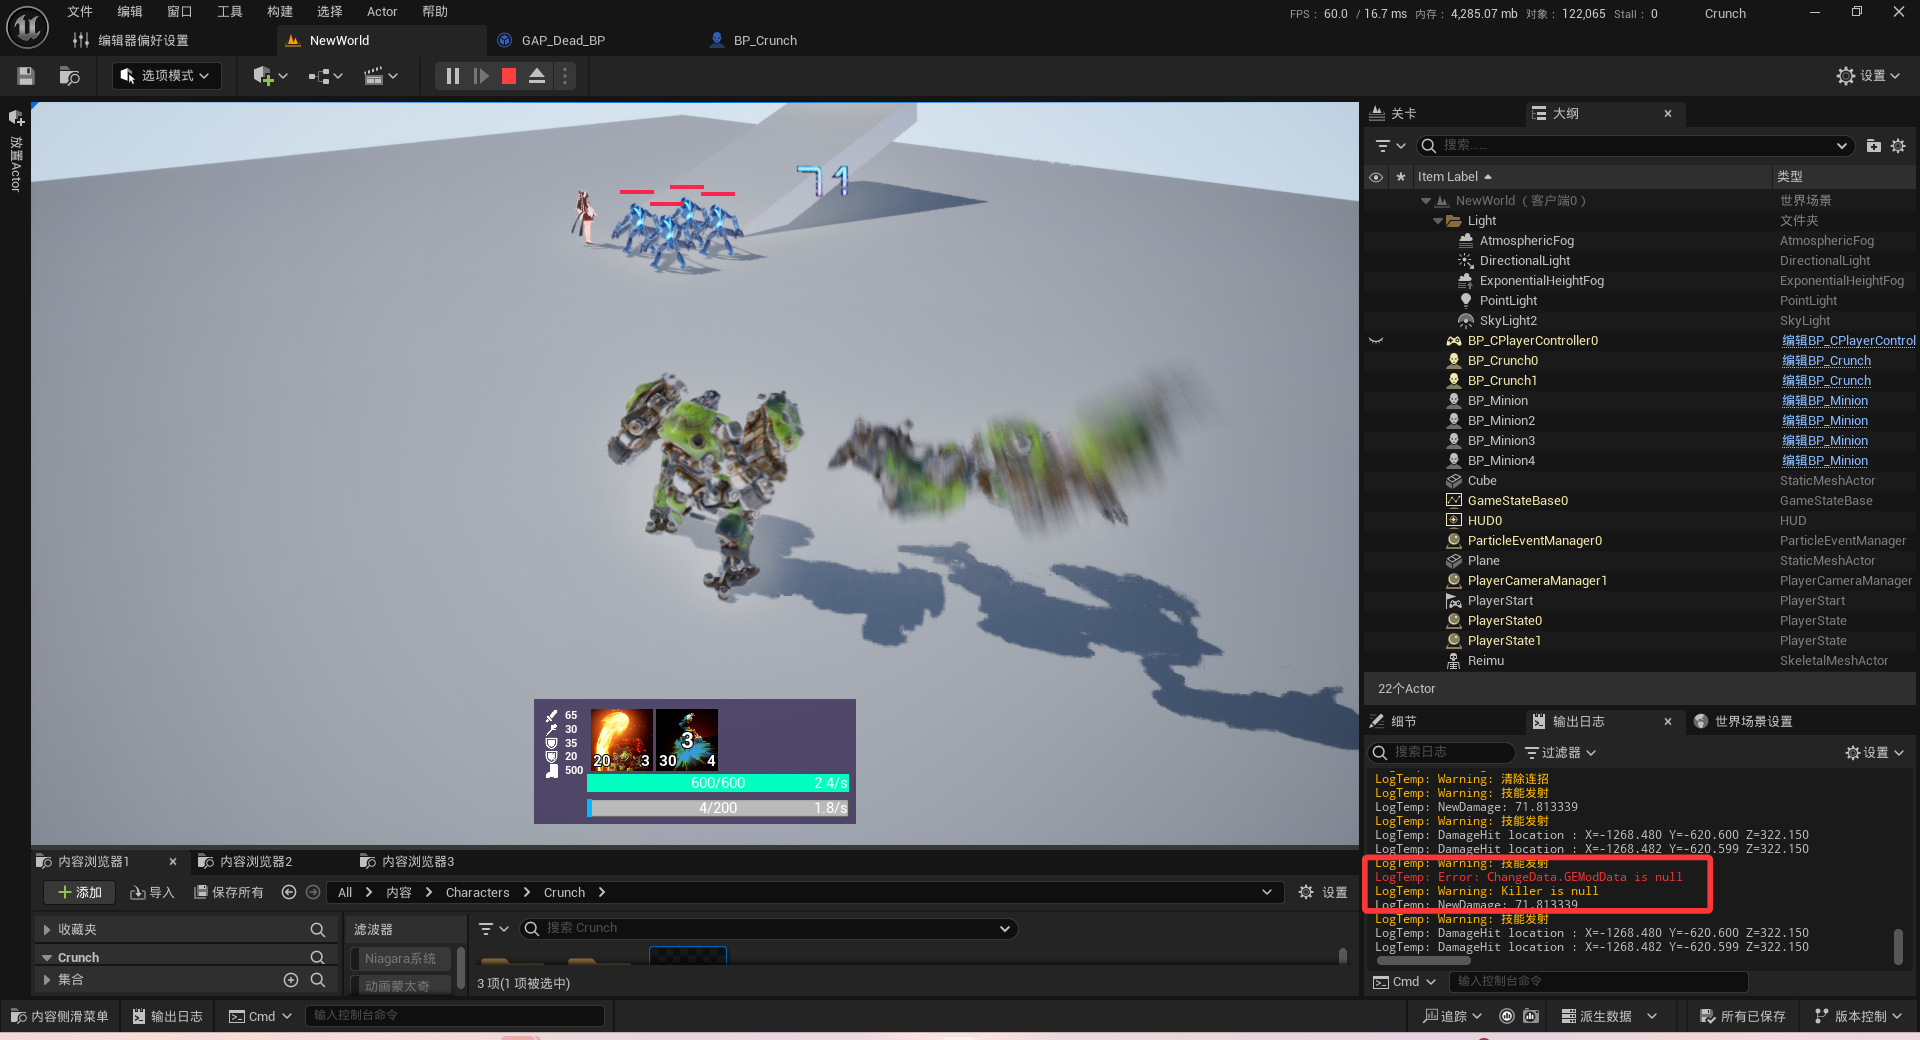The height and width of the screenshot is (1040, 1920).
Task: Select Reimu skeletal mesh actor
Action: 1486,661
